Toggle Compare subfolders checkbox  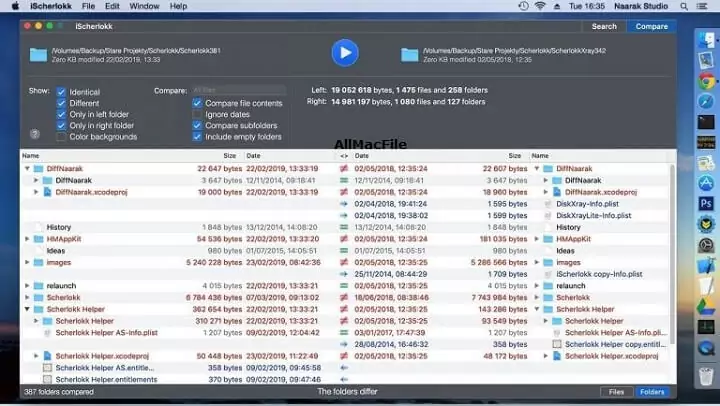click(x=197, y=125)
